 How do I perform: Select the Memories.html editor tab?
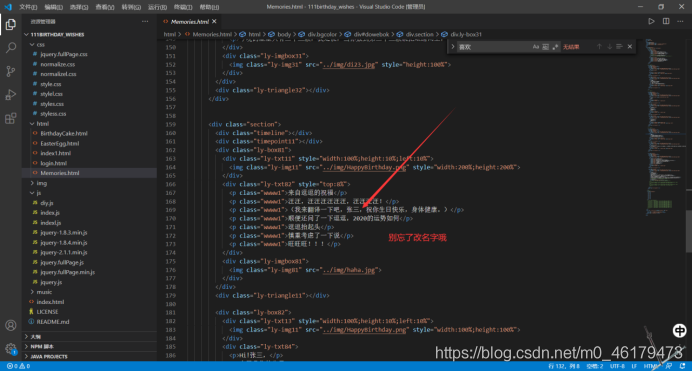pyautogui.click(x=189, y=21)
